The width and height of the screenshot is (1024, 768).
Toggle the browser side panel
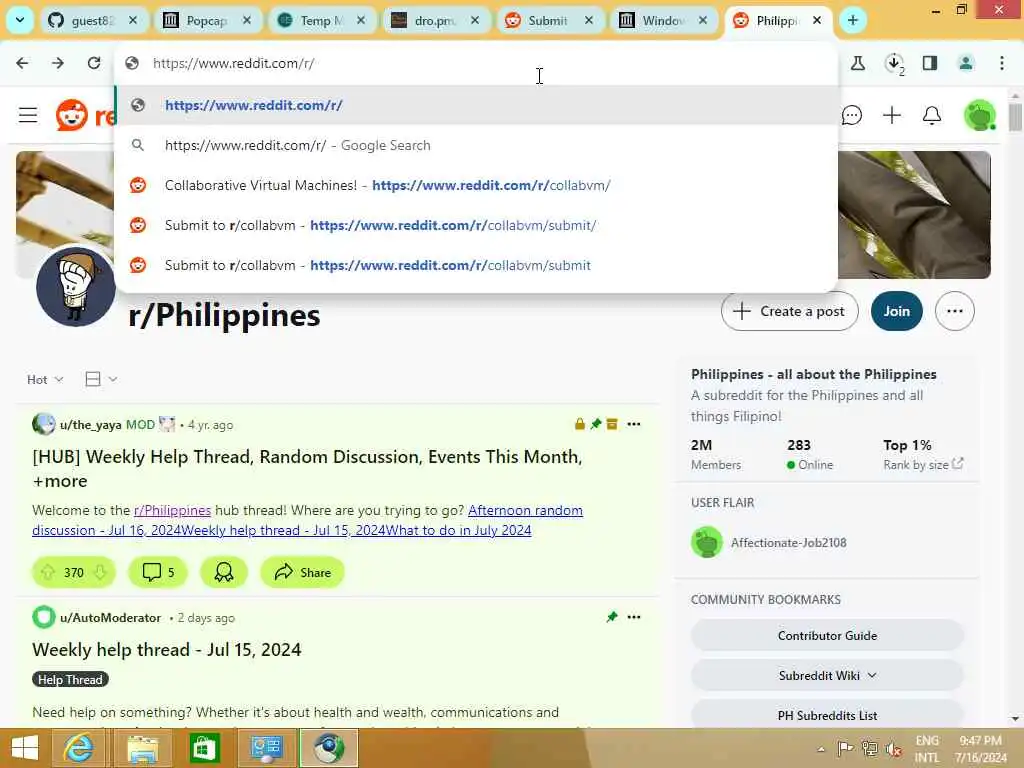point(930,63)
